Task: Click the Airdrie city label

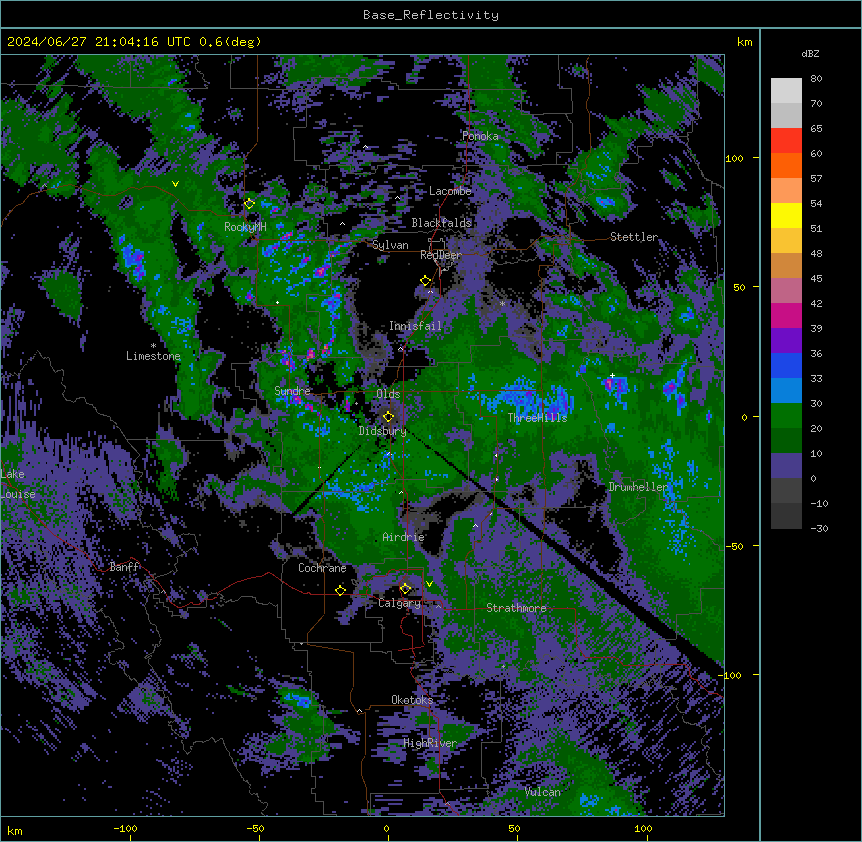Action: (x=403, y=537)
